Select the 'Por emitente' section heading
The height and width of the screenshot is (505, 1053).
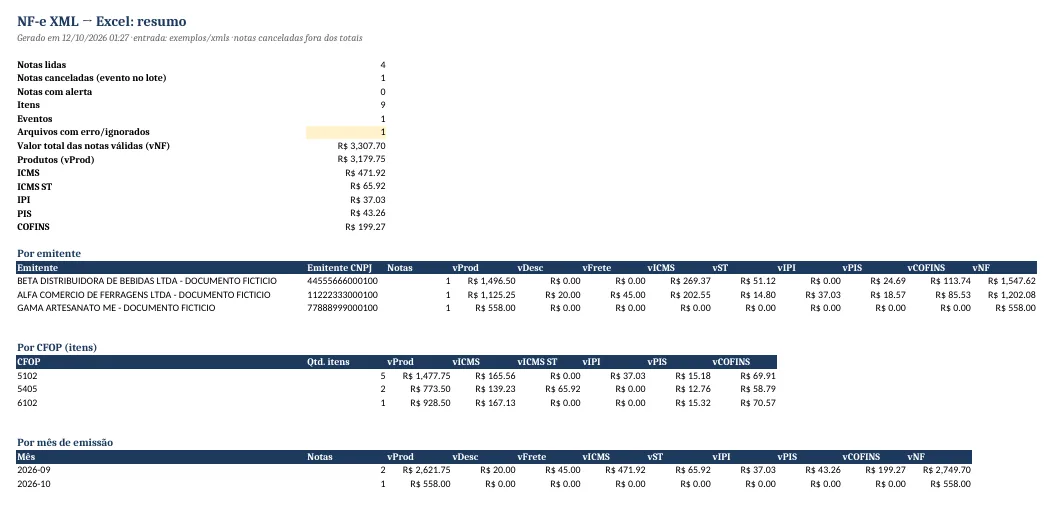(x=48, y=254)
